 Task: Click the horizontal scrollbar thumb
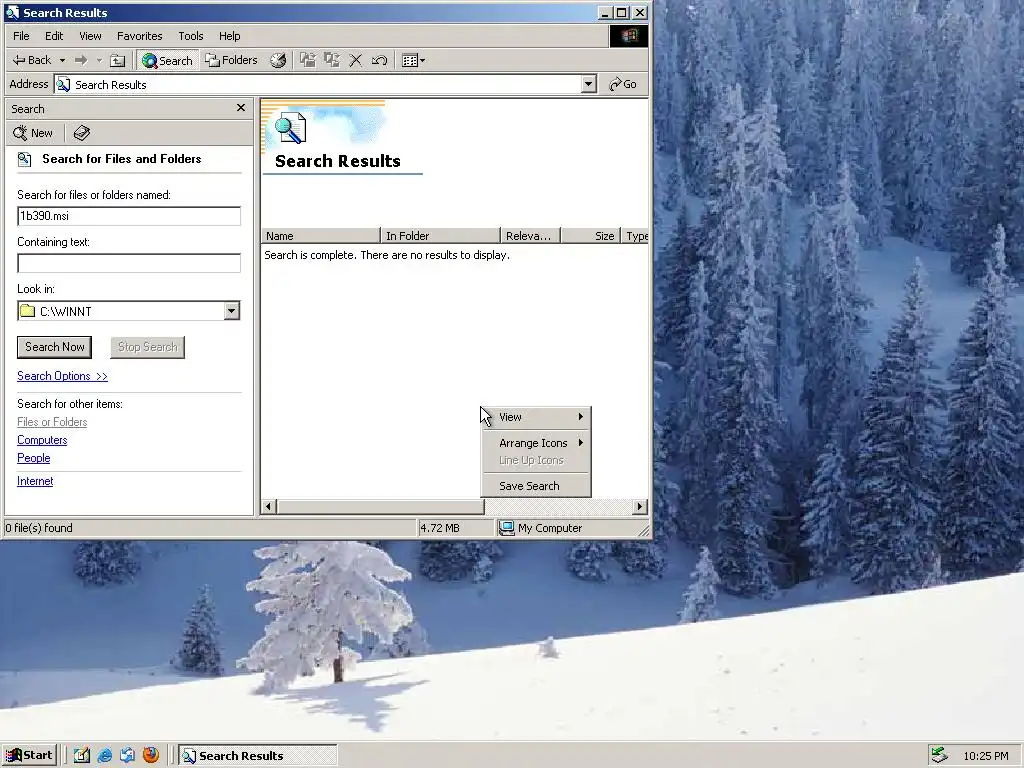click(x=380, y=507)
